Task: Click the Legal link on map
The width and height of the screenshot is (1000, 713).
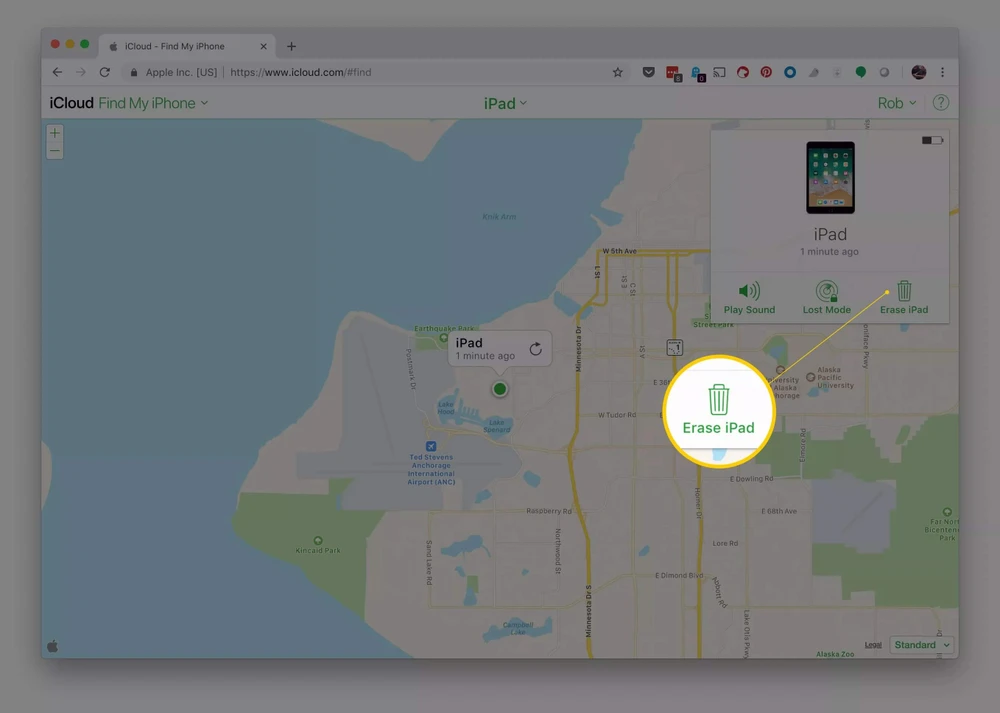Action: point(873,645)
